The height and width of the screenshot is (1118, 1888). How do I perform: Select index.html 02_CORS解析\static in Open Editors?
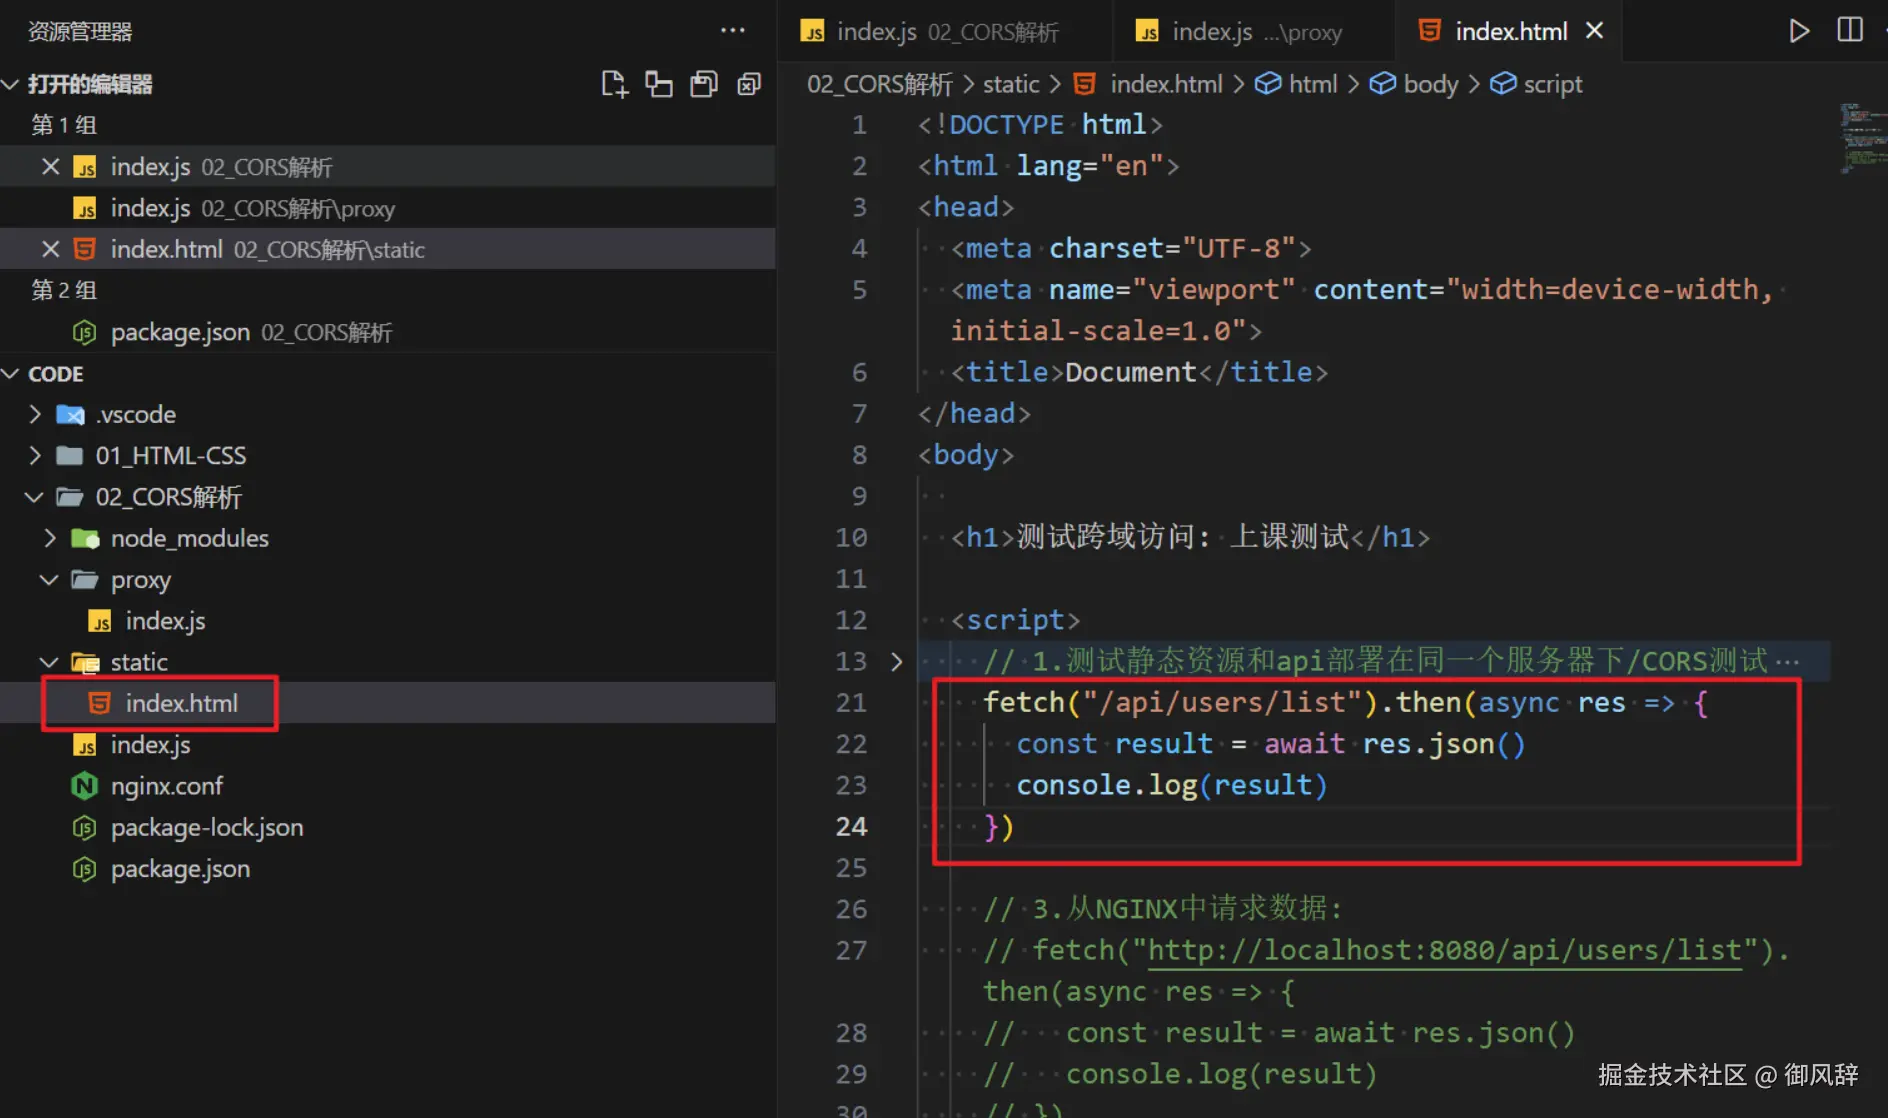pyautogui.click(x=388, y=249)
